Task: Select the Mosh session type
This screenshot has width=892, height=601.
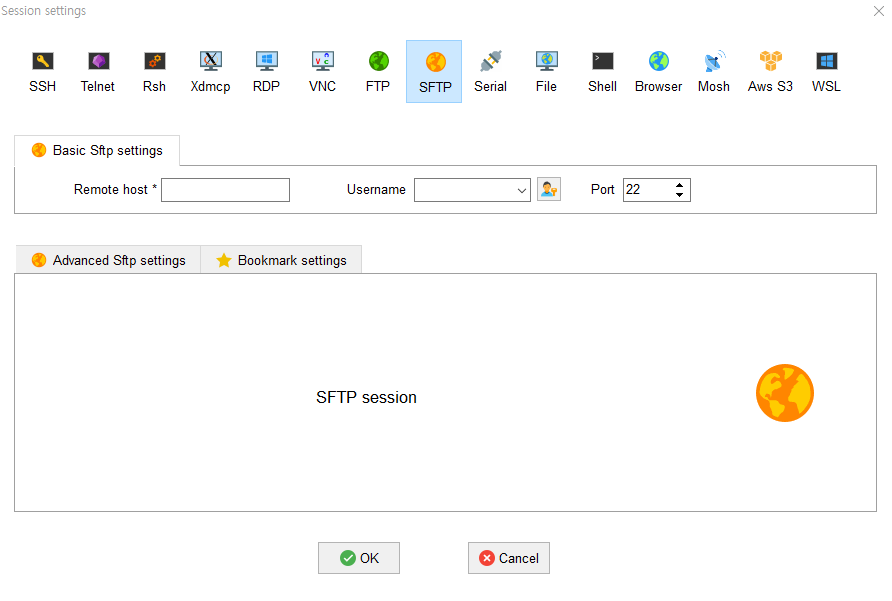Action: 714,72
